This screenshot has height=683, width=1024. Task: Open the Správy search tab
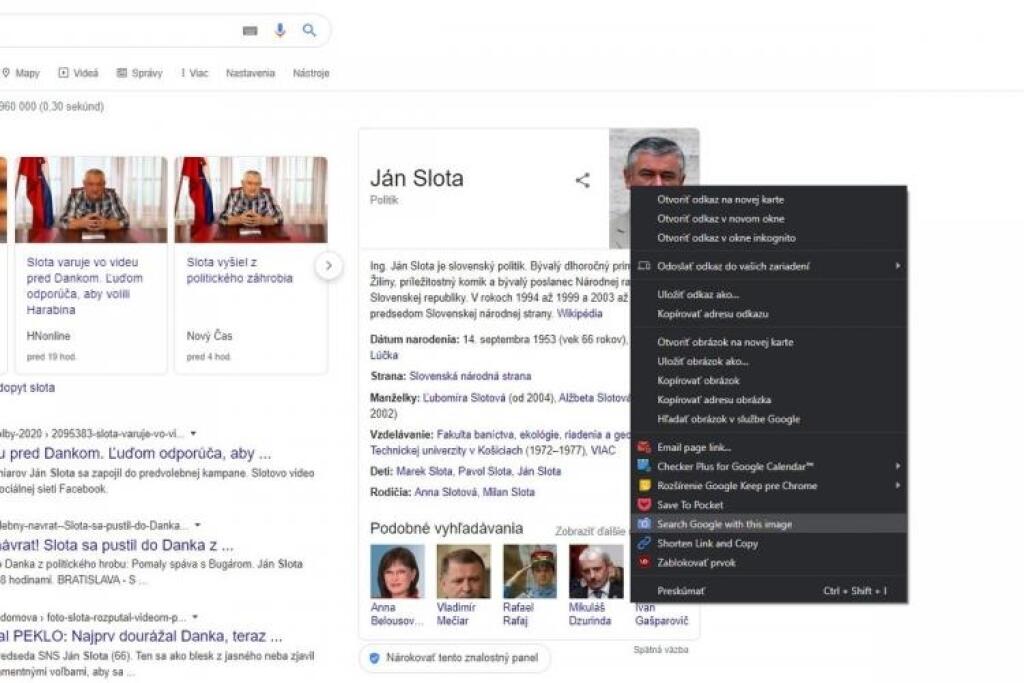(x=139, y=72)
